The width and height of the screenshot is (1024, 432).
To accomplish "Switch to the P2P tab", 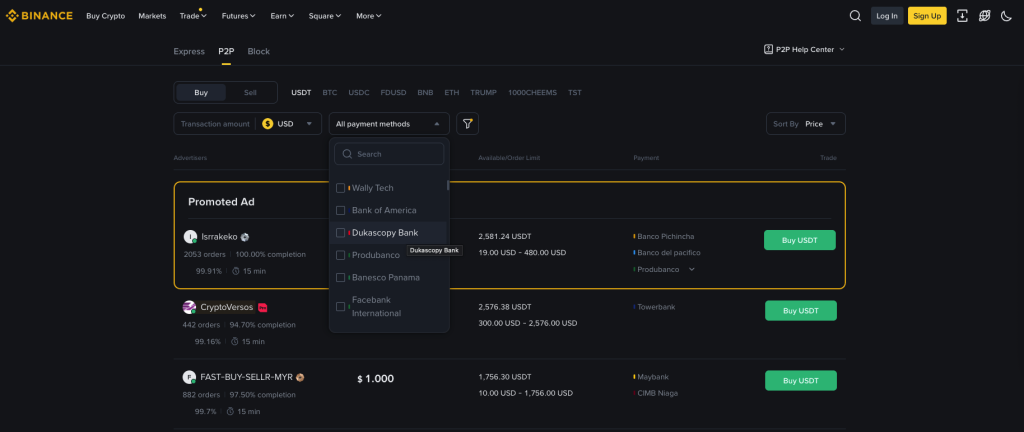I will 226,52.
